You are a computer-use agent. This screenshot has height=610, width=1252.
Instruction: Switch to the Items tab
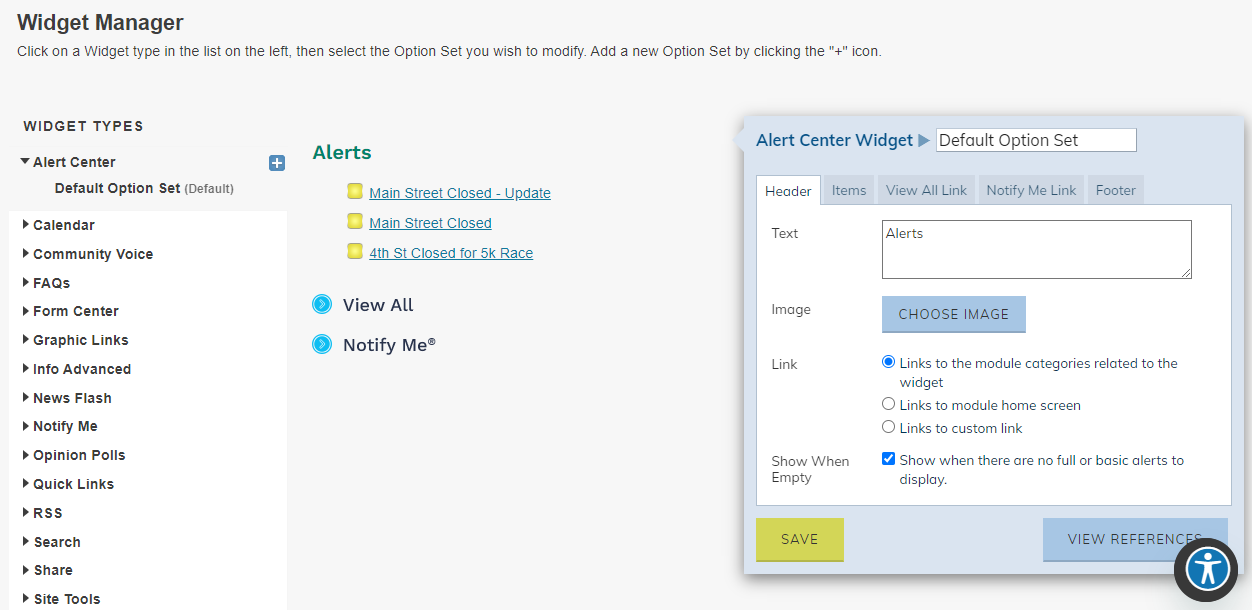[849, 190]
